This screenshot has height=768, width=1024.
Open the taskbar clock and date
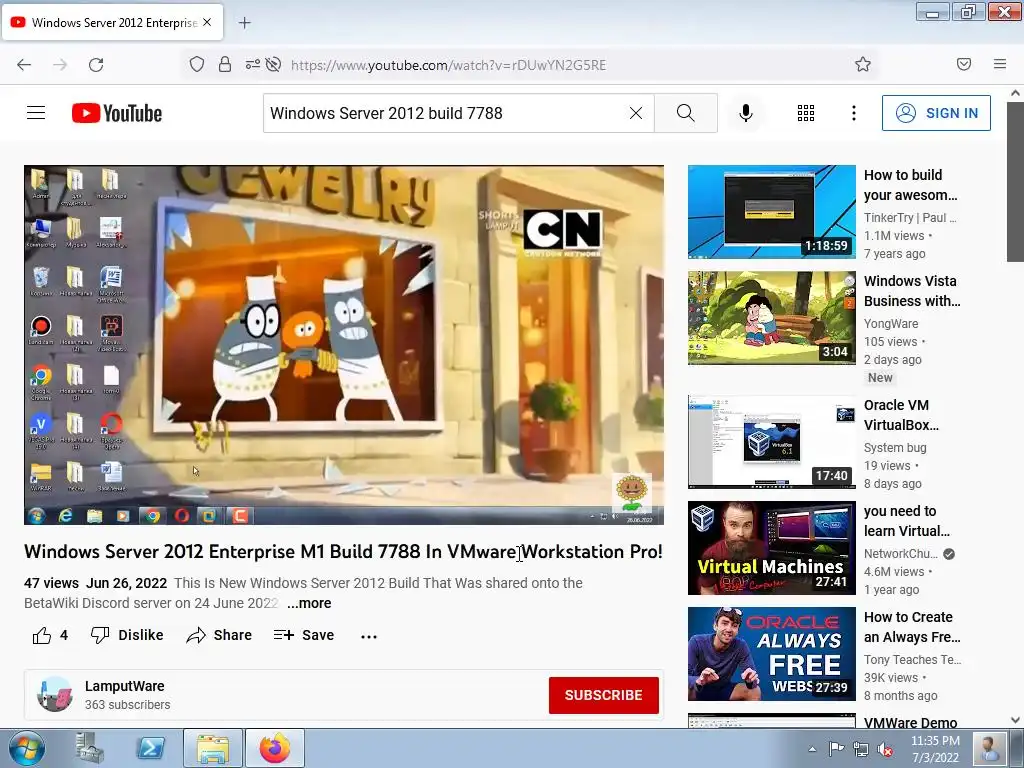click(x=935, y=749)
